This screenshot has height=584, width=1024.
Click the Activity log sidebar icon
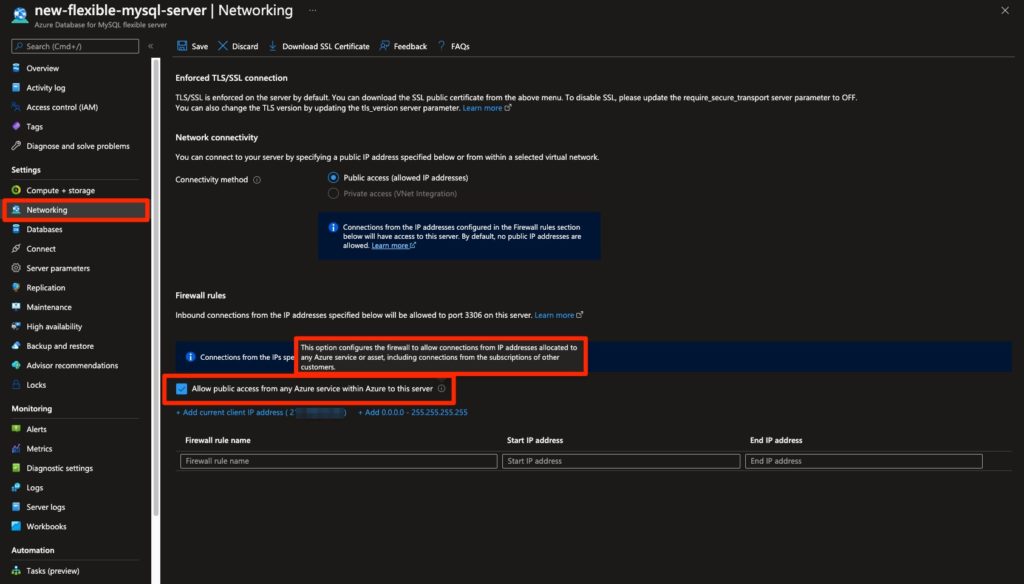pyautogui.click(x=16, y=88)
